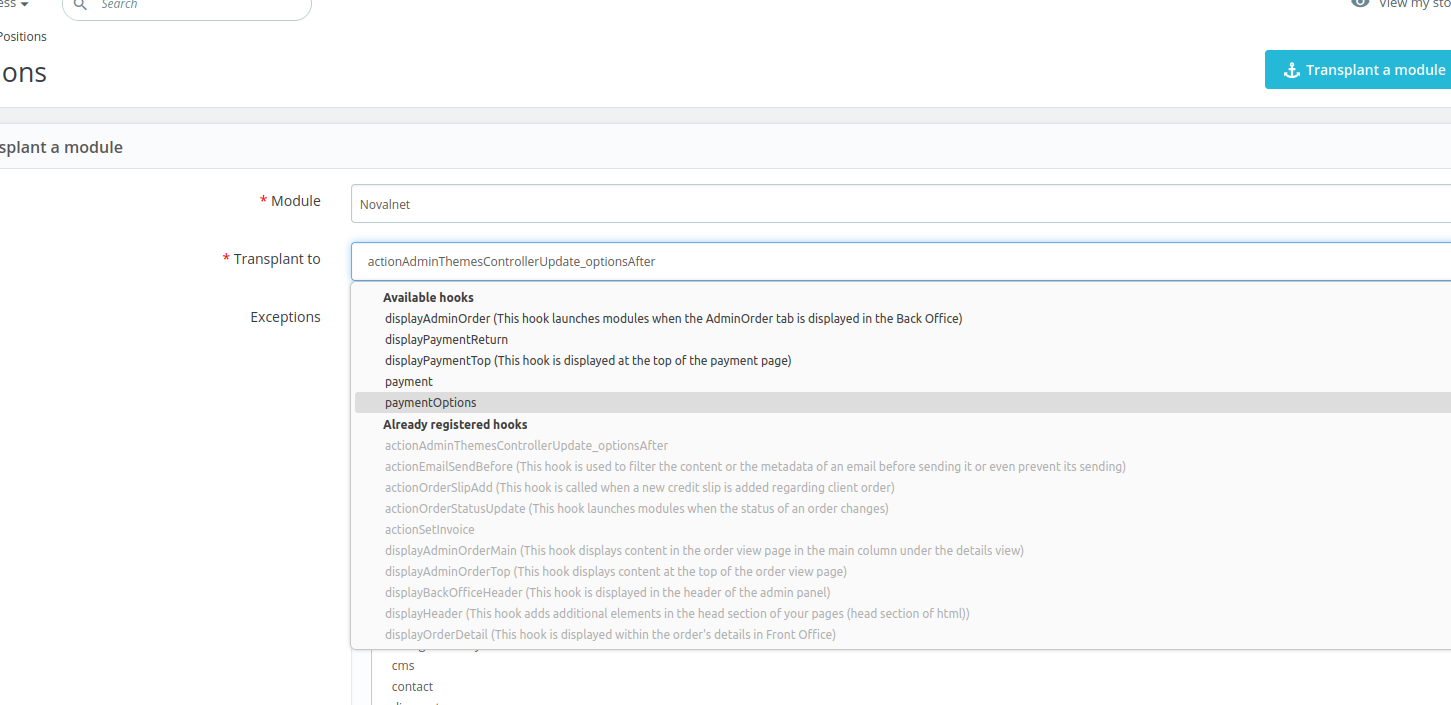Click actionSetInvoice registered hook entry
Viewport: 1451px width, 705px height.
(902, 529)
